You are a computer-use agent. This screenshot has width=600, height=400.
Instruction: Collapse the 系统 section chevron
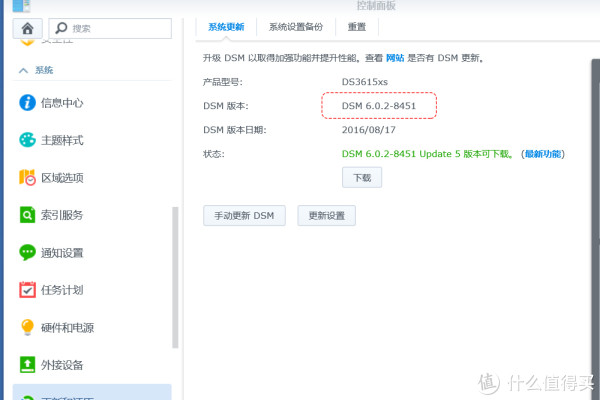(23, 70)
